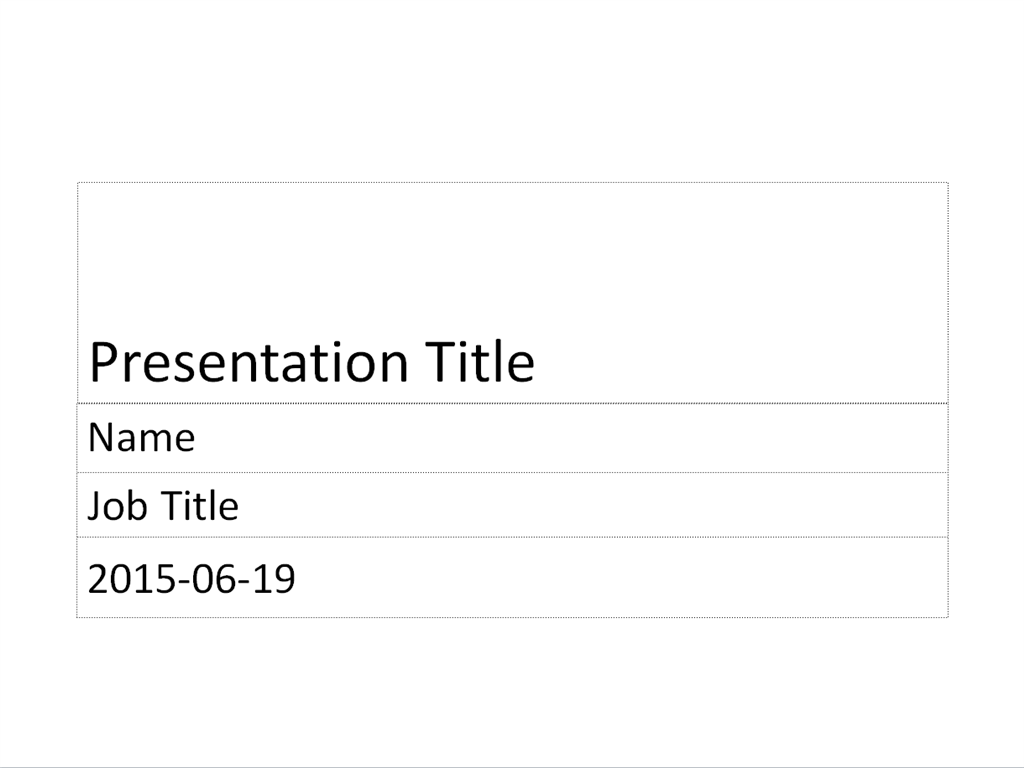Click "Title" in the Presentation Title heading
1024x768 pixels.
tap(480, 362)
